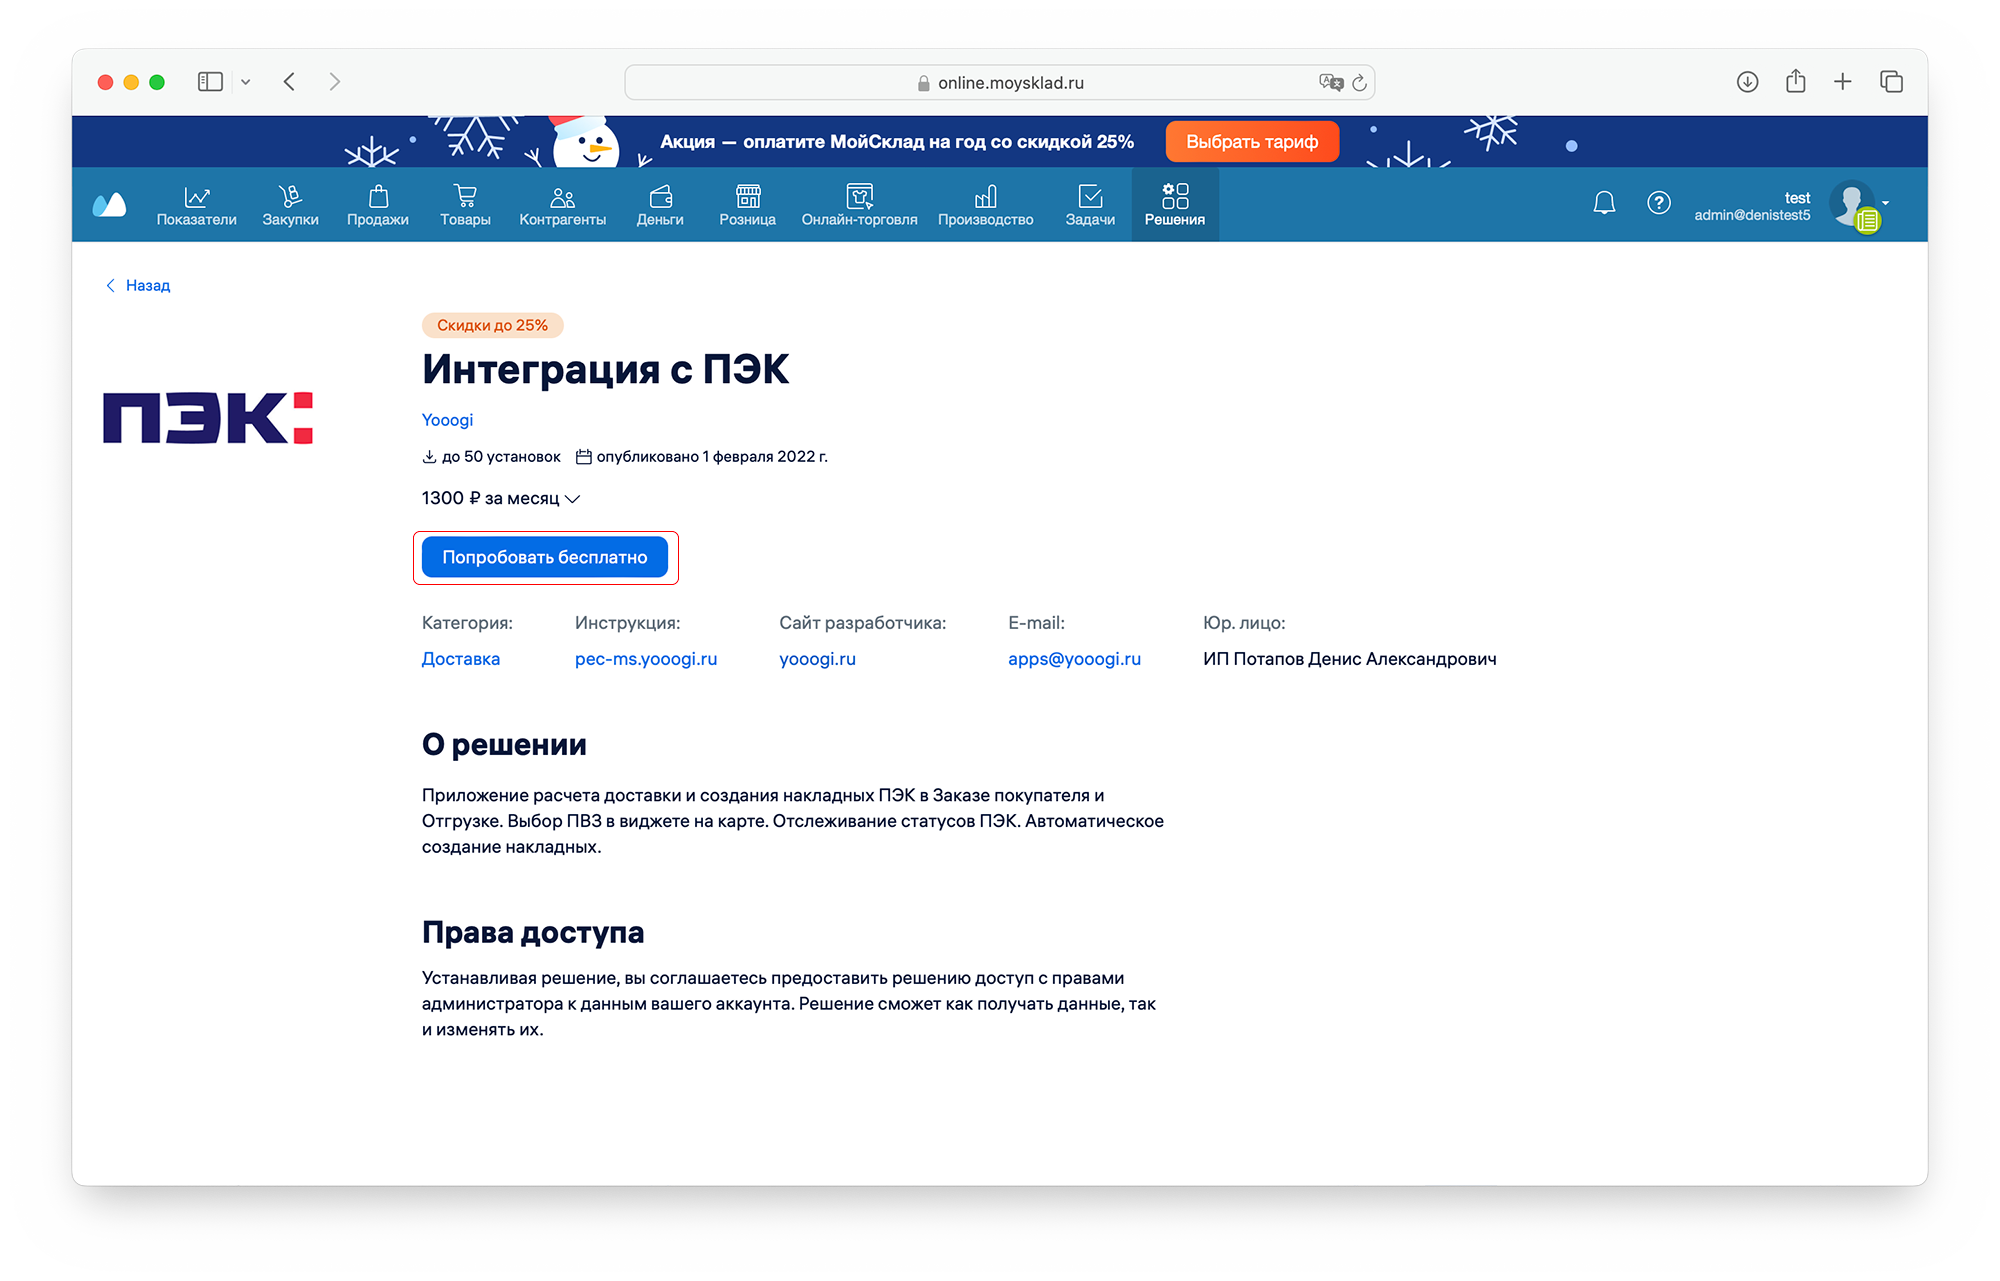Switch to Онлайн-торговля tab
The image size is (2000, 1281).
pyautogui.click(x=859, y=205)
